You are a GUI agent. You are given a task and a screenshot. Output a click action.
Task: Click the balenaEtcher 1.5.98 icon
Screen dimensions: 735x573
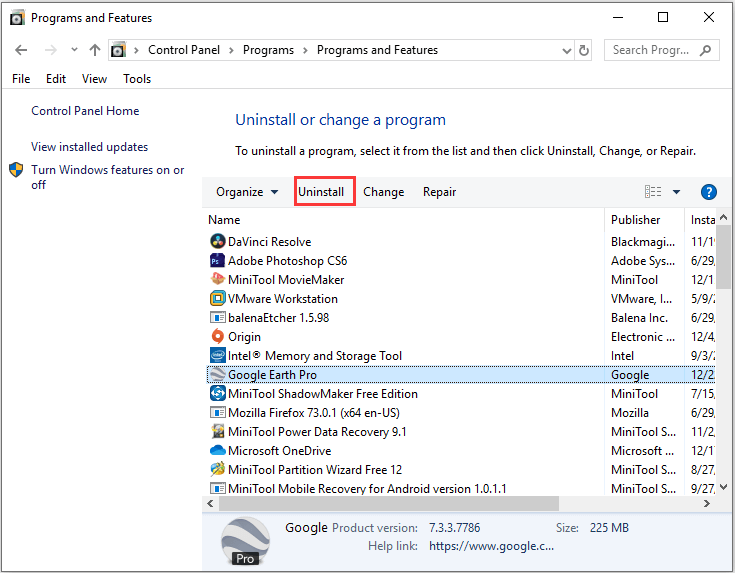click(218, 317)
